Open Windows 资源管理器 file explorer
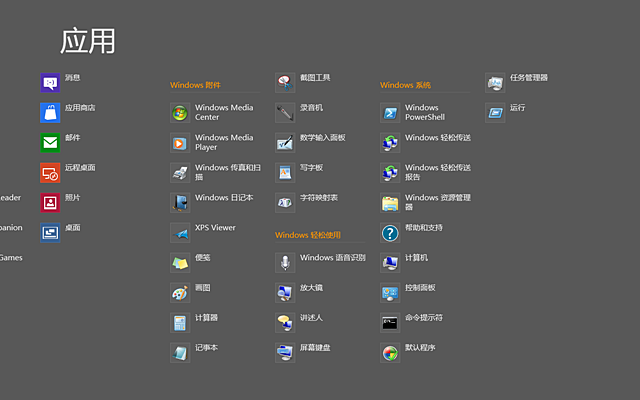Screen dimensions: 640x400 click(x=425, y=202)
